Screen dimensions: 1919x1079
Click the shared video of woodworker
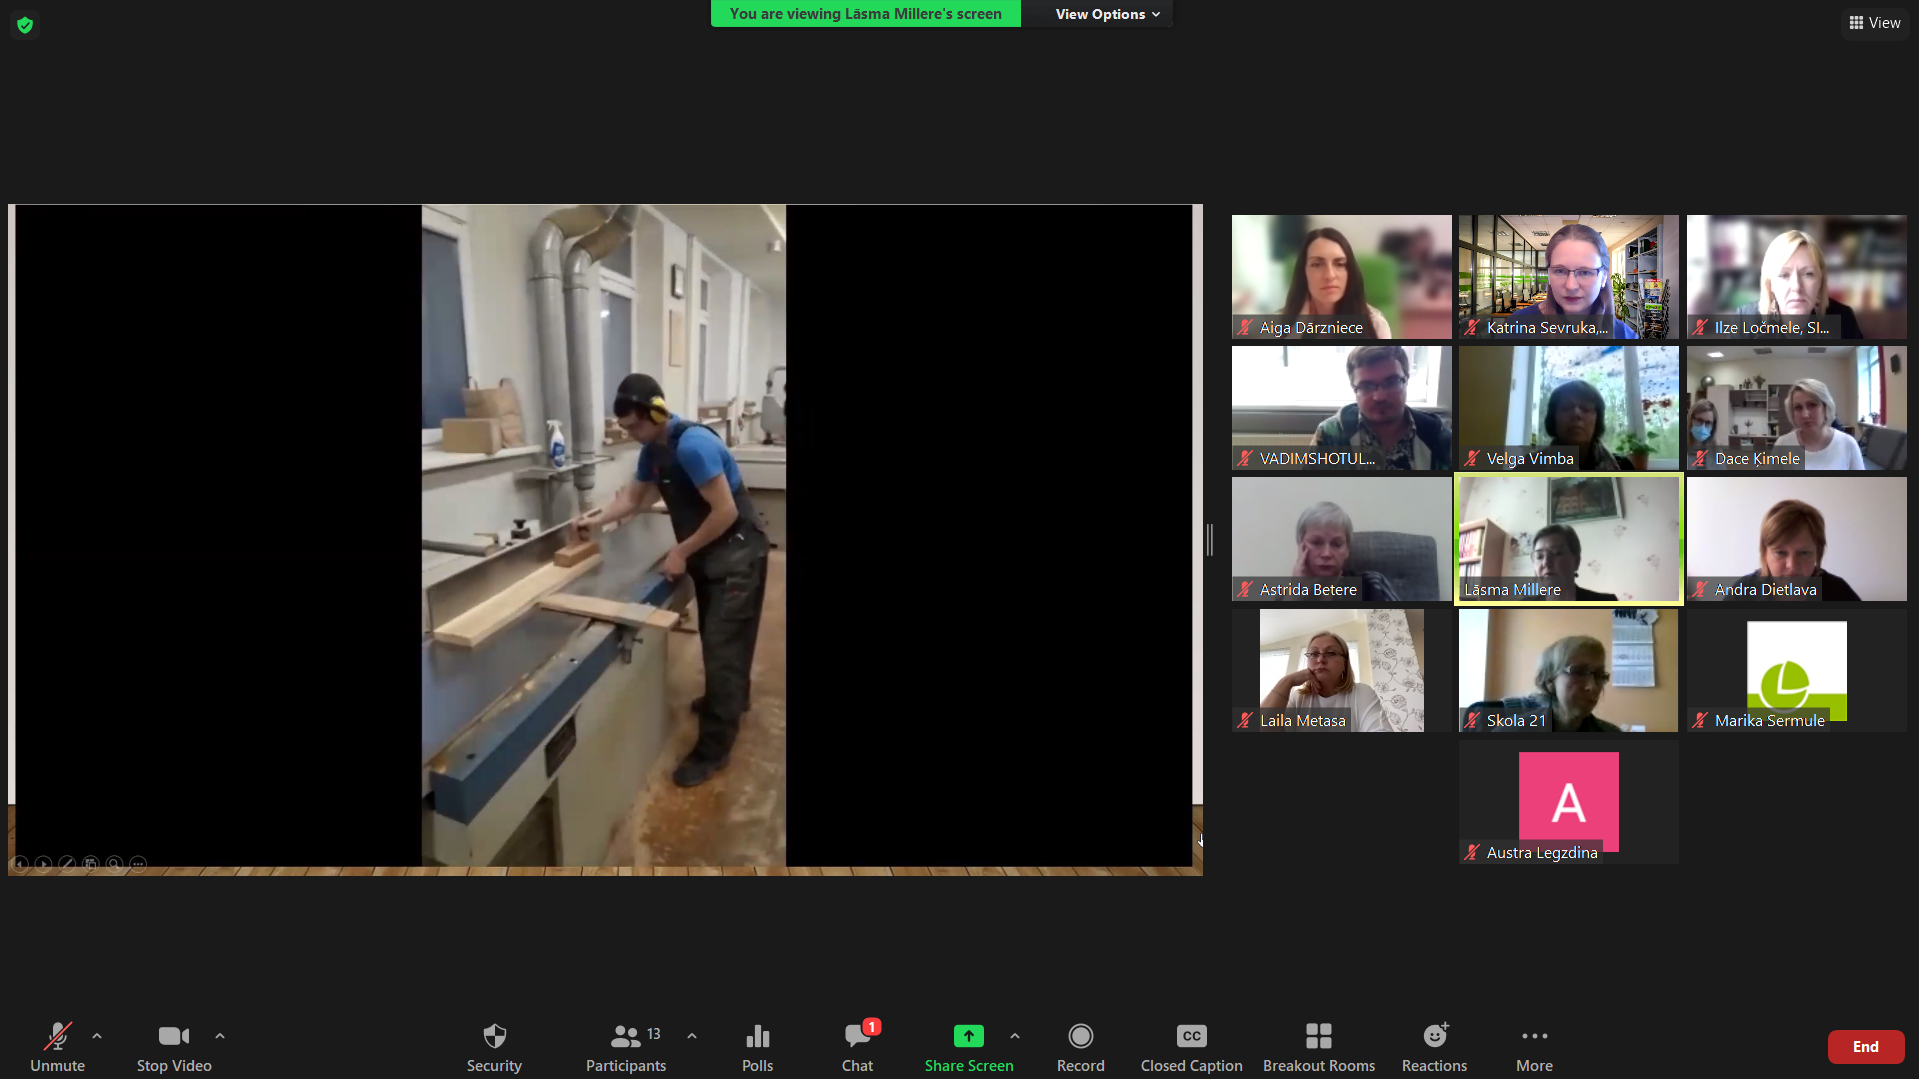603,535
